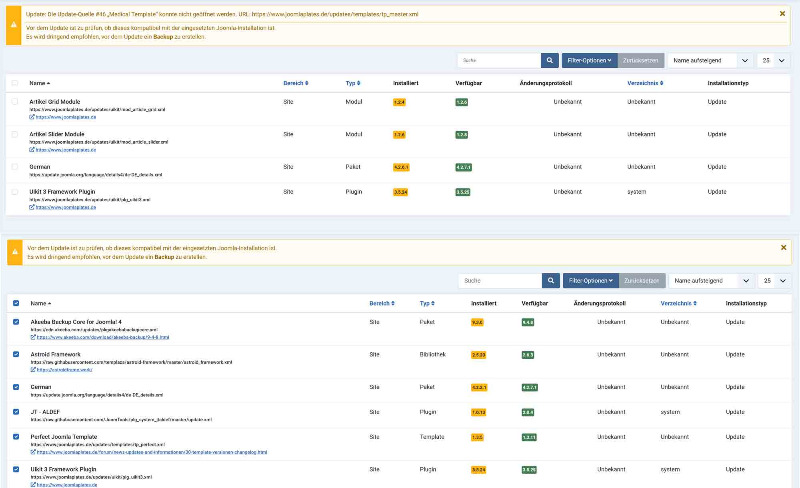The height and width of the screenshot is (488, 800).
Task: Click the 'Akeeba Backup Core for Joomla! 4' name
Action: (x=76, y=322)
